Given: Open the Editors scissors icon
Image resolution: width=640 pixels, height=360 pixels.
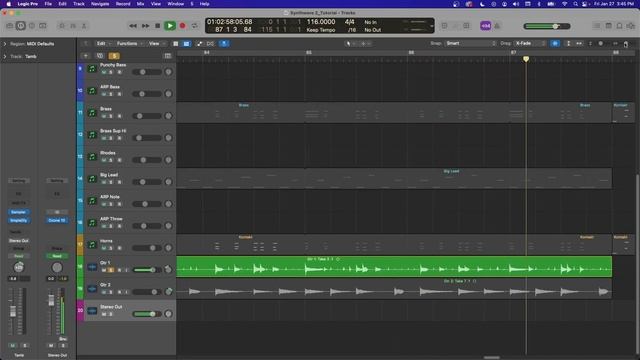Looking at the screenshot, I should (x=84, y=26).
